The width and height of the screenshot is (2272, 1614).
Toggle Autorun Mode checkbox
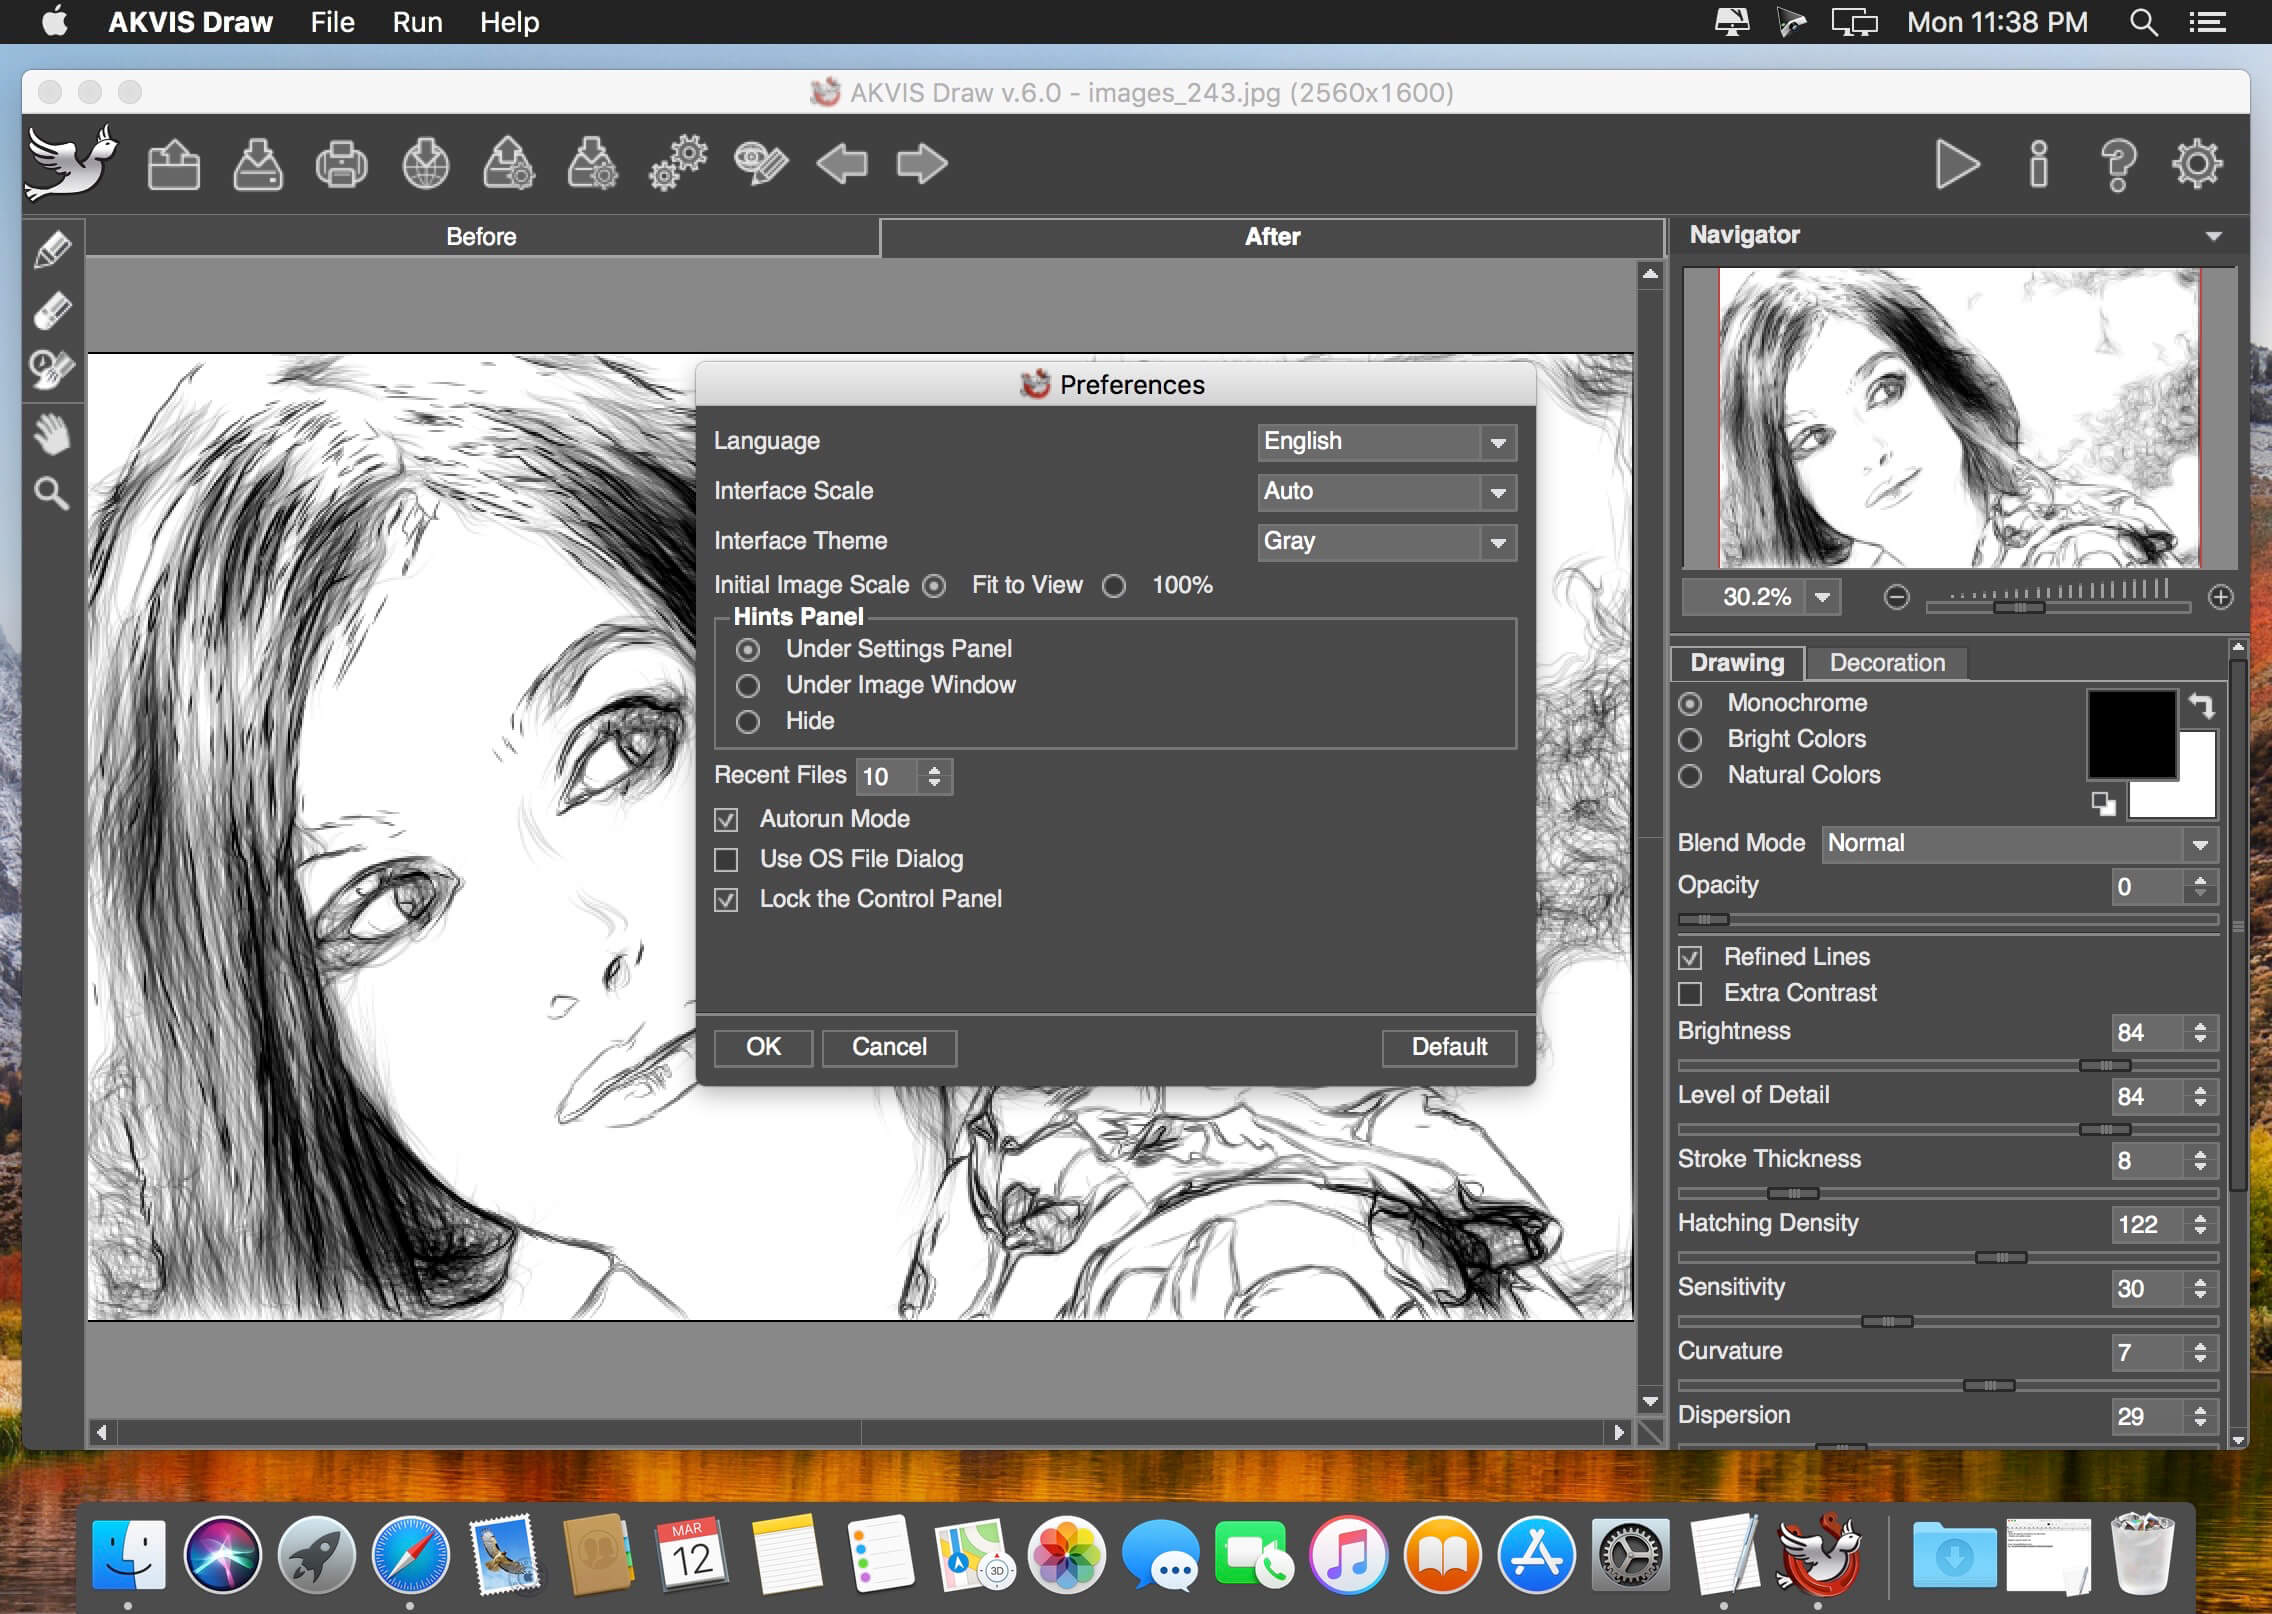coord(726,820)
